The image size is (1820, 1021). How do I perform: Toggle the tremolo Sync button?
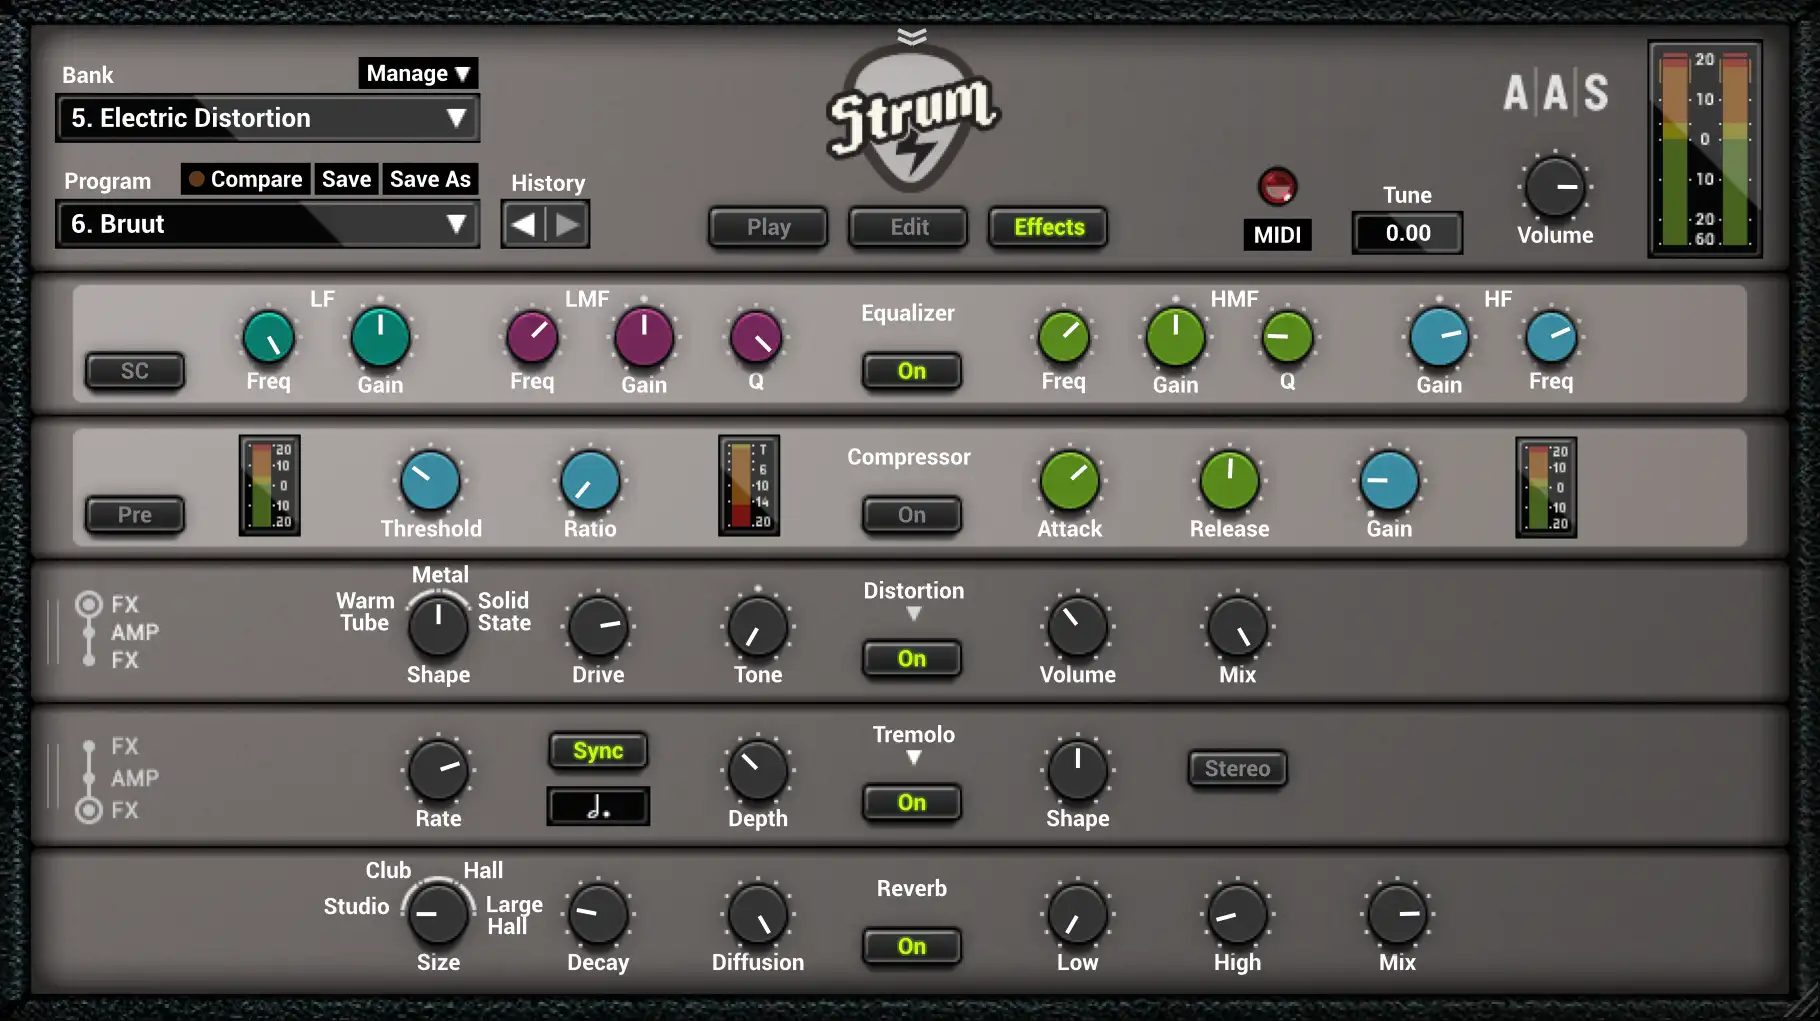(x=598, y=751)
